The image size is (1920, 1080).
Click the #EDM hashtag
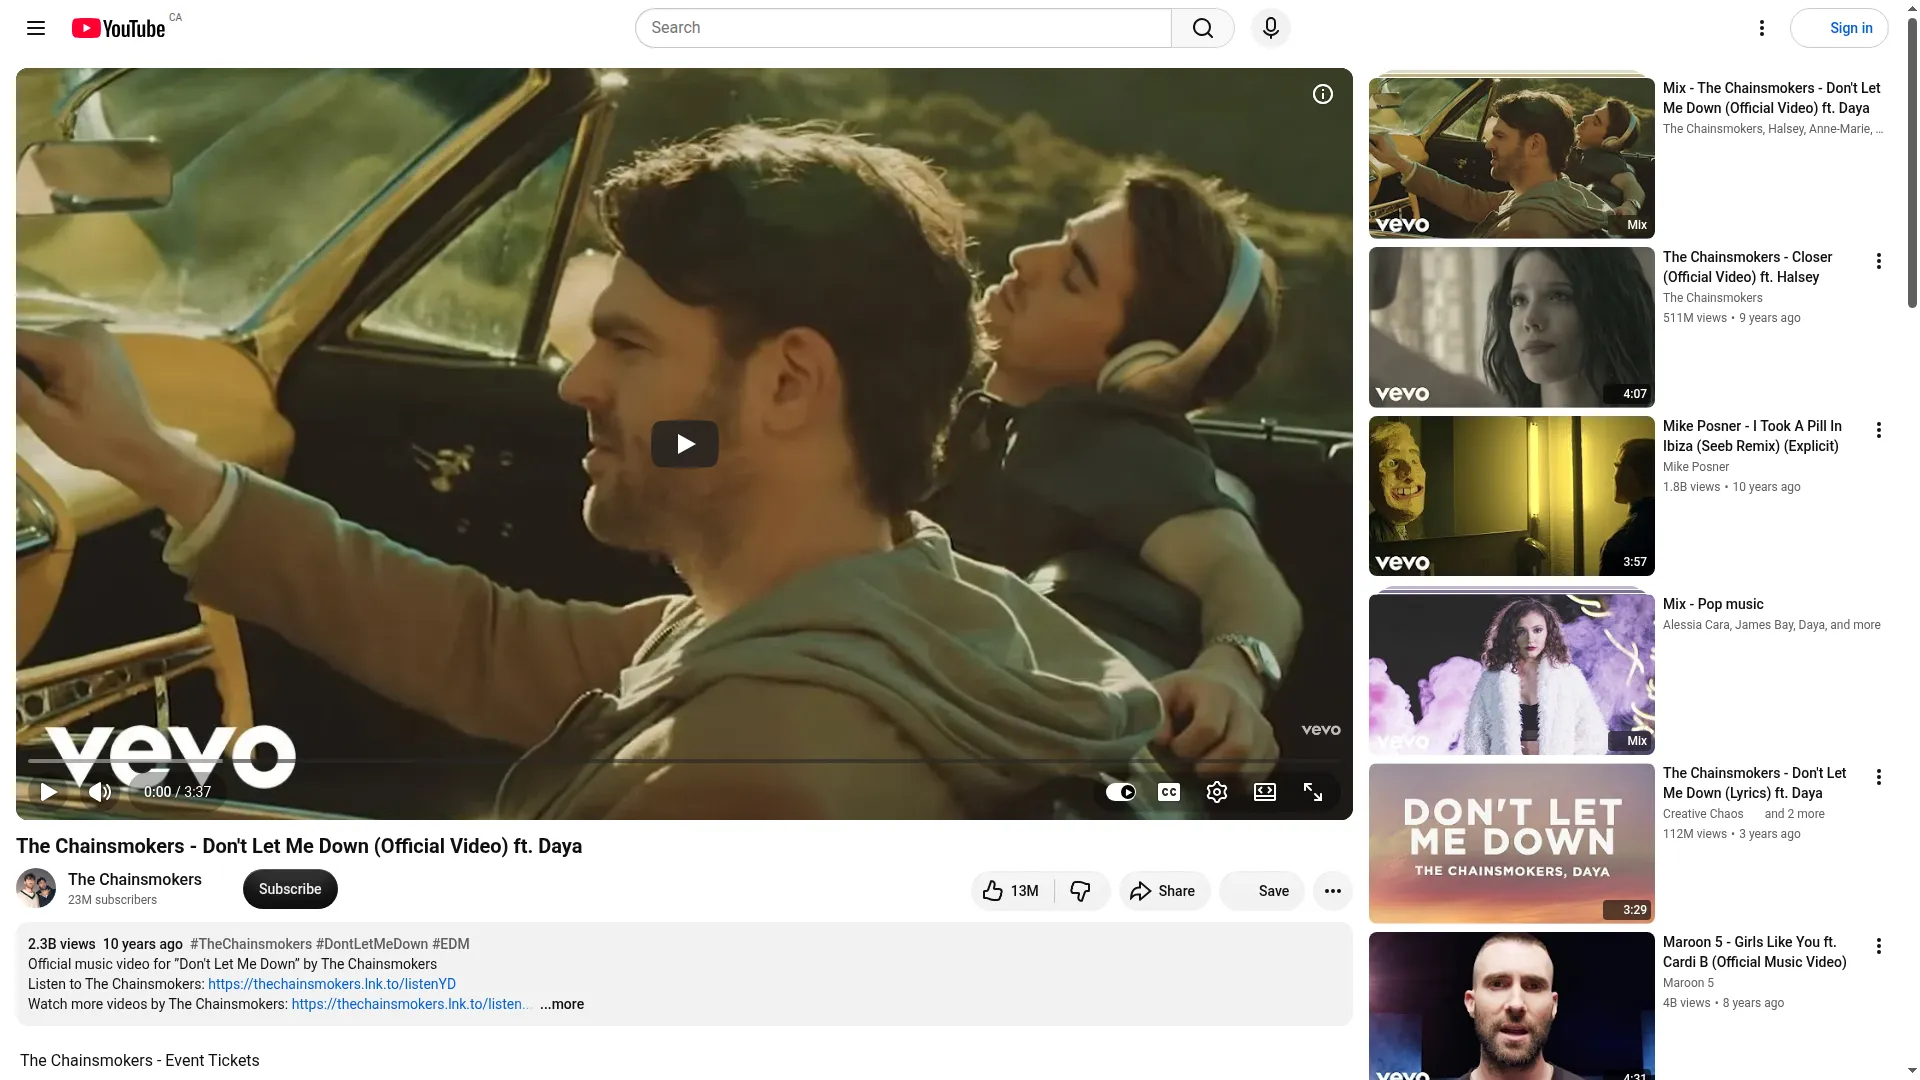point(451,944)
